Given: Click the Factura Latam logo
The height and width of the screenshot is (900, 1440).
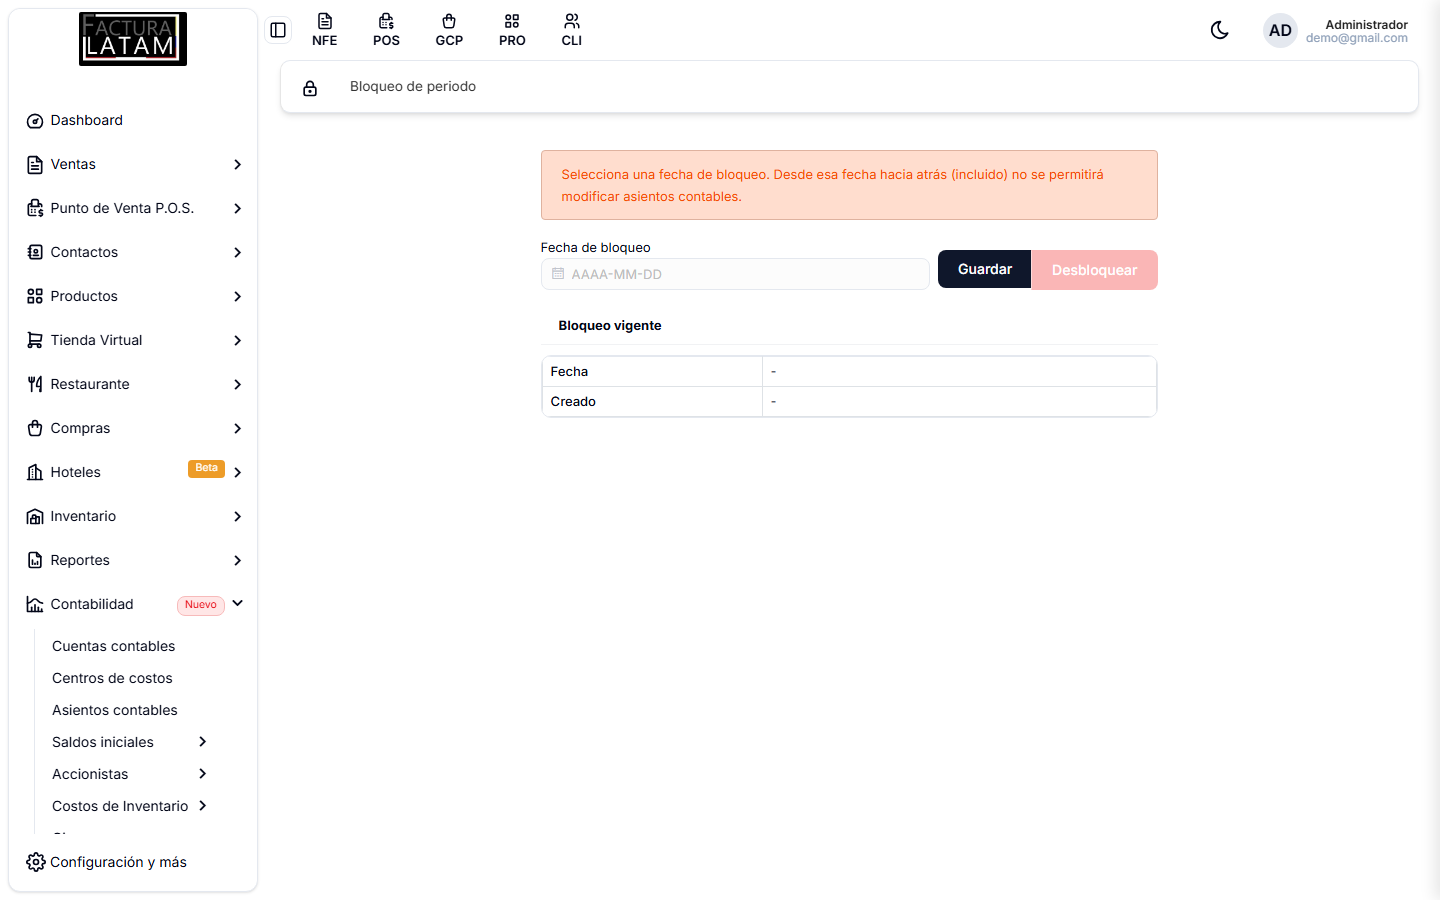Looking at the screenshot, I should click(x=133, y=39).
